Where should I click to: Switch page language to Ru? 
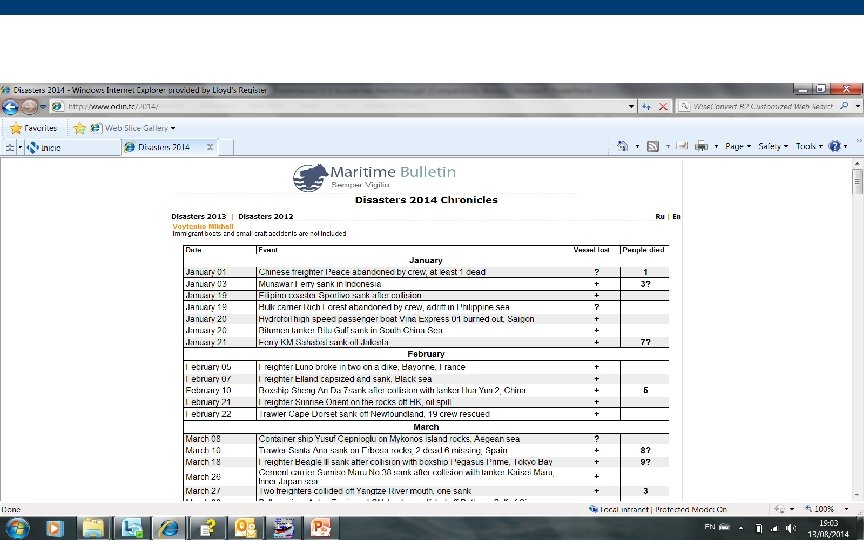660,217
